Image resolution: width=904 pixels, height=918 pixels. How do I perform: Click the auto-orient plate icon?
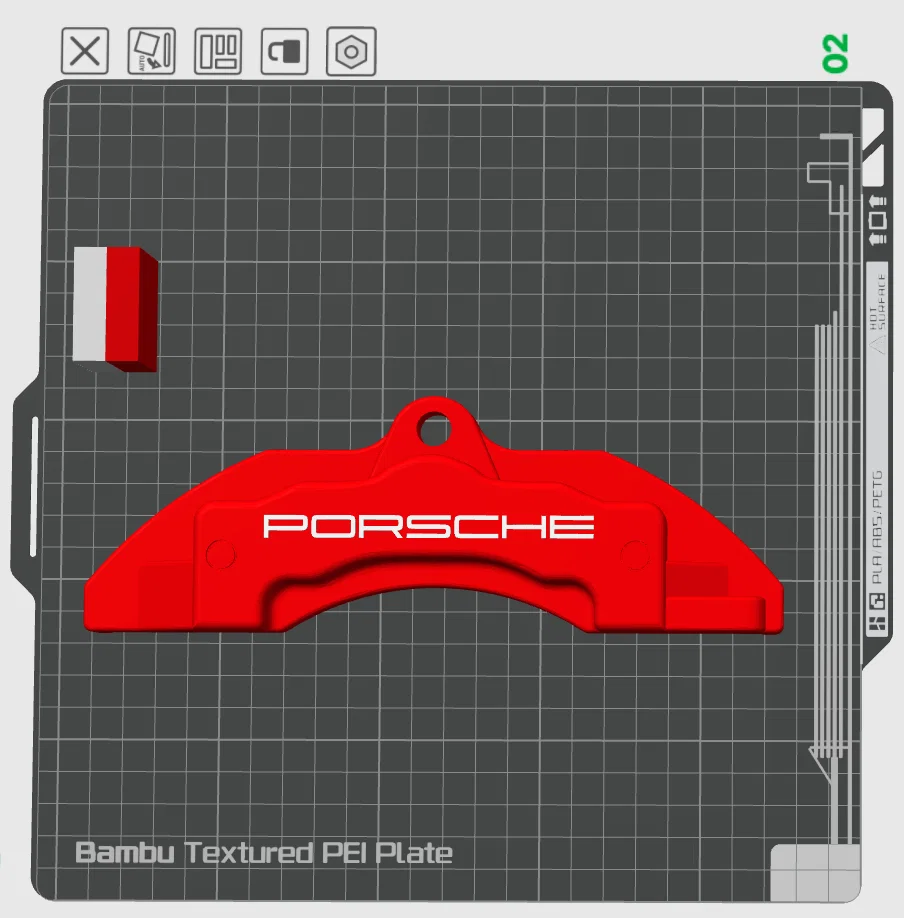152,51
